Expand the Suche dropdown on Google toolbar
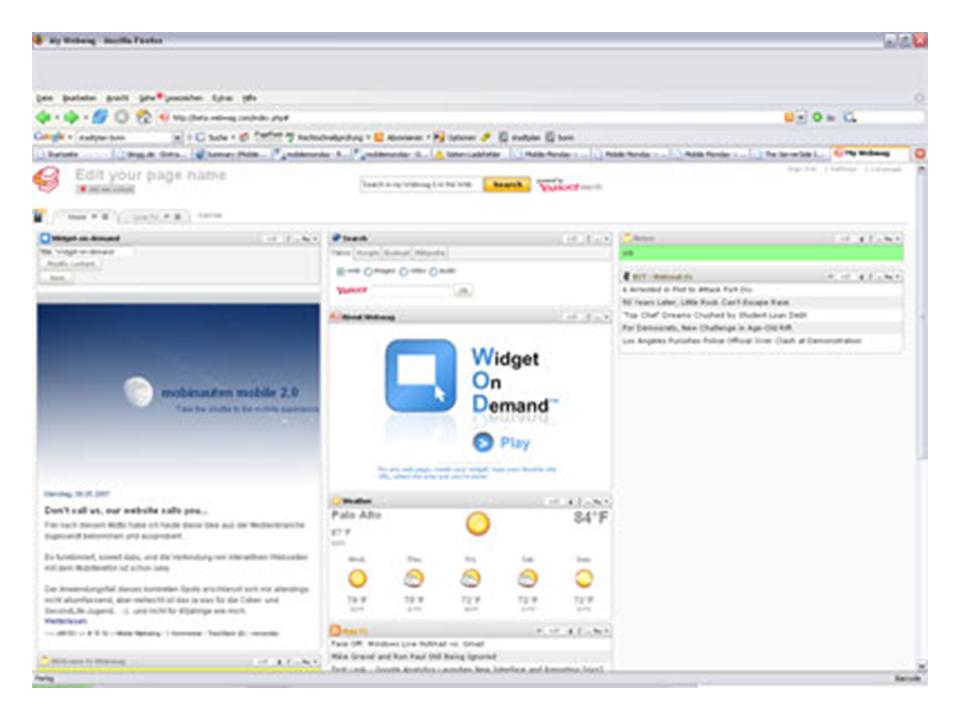960x720 pixels. (233, 137)
